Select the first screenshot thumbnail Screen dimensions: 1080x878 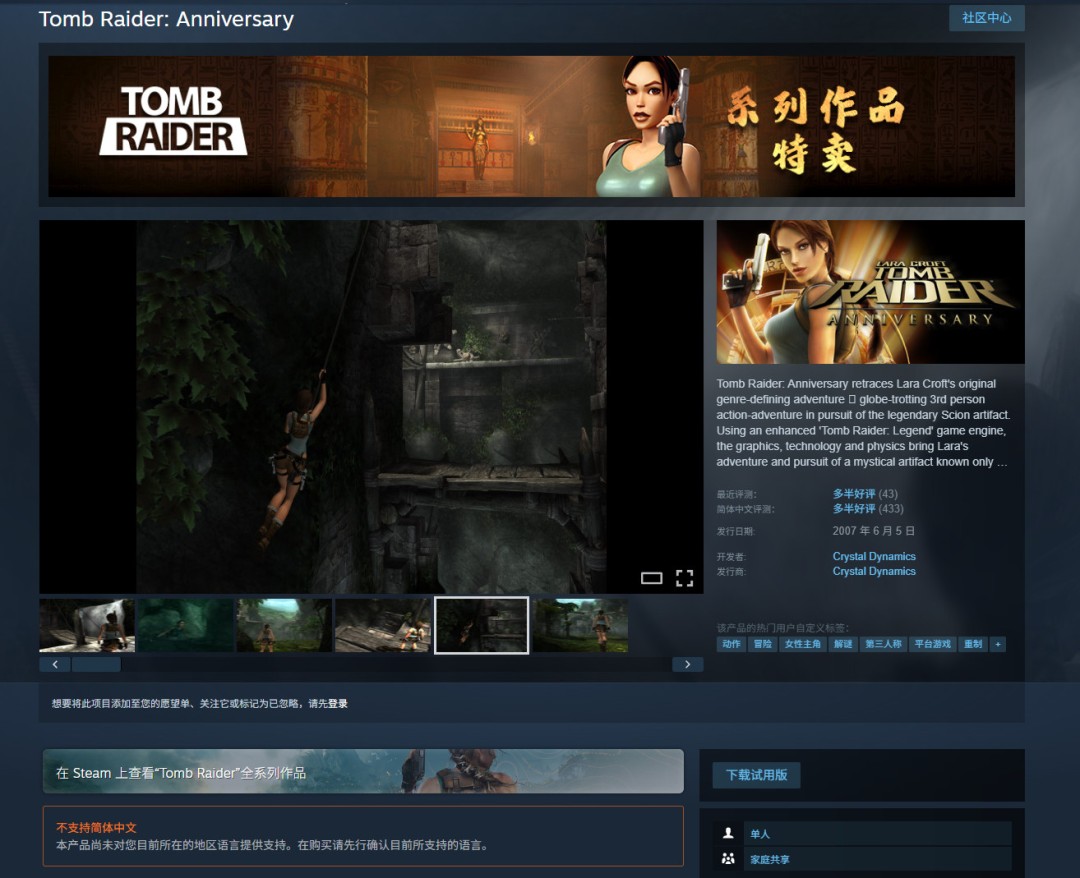pos(87,626)
